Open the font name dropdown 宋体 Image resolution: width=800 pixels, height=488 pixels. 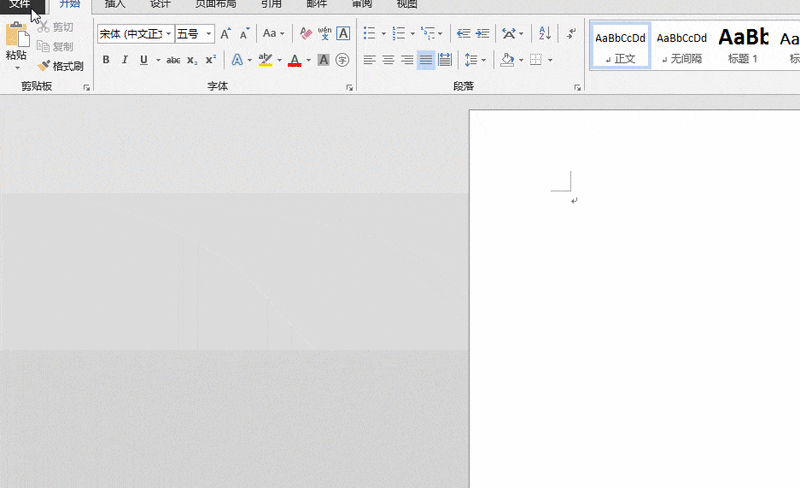point(169,34)
